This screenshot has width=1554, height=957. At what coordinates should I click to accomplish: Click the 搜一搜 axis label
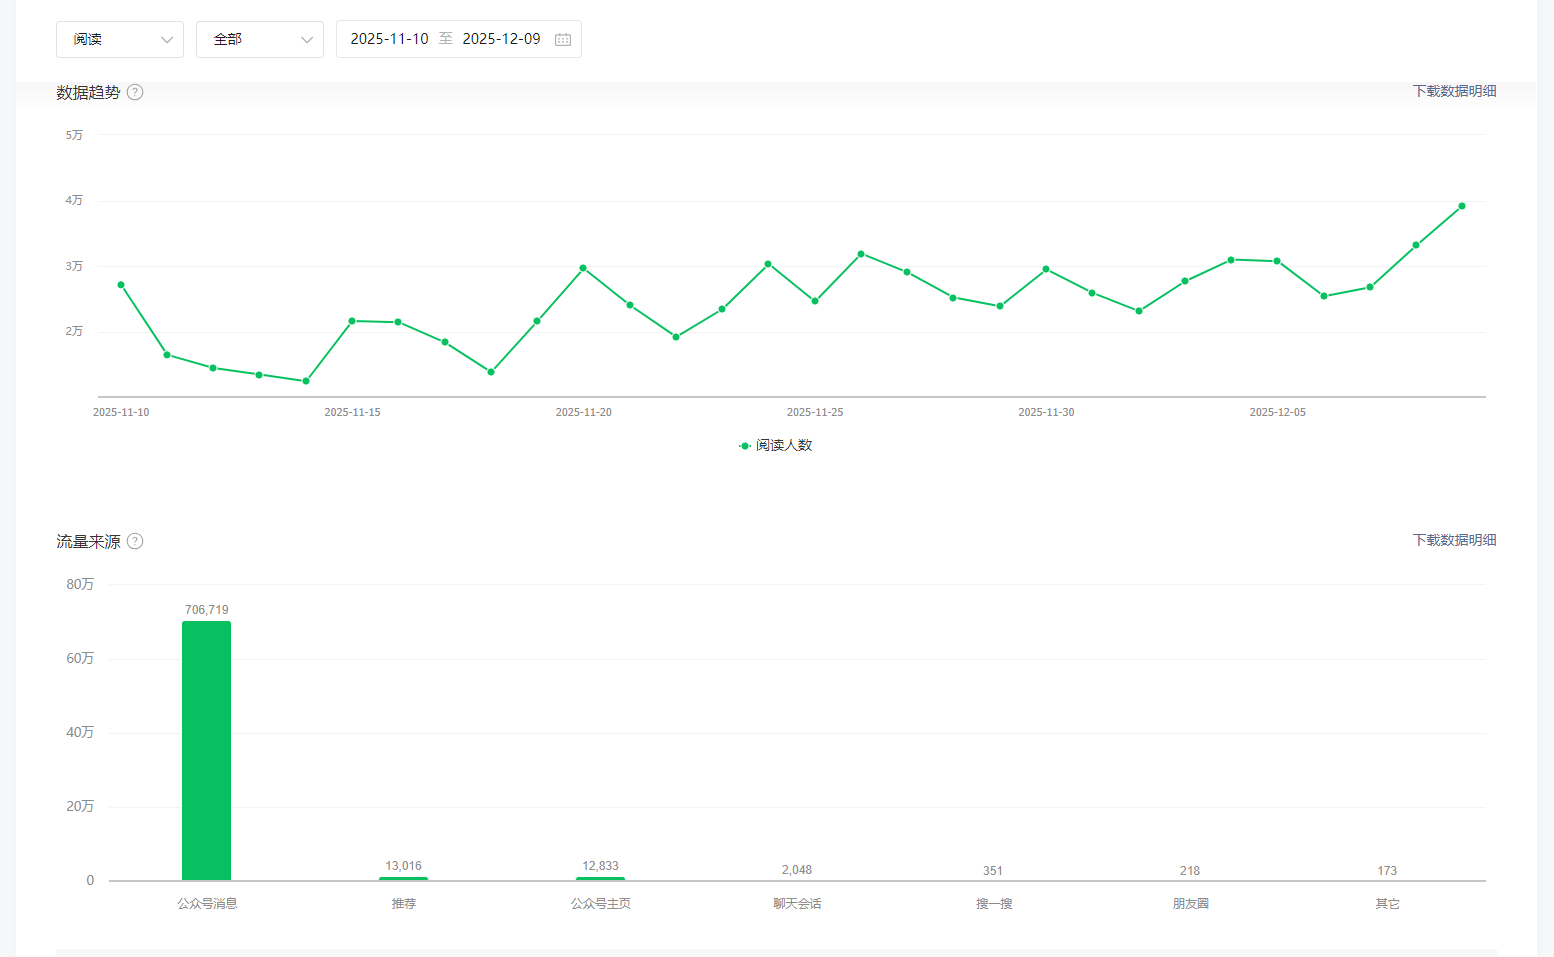(x=994, y=903)
